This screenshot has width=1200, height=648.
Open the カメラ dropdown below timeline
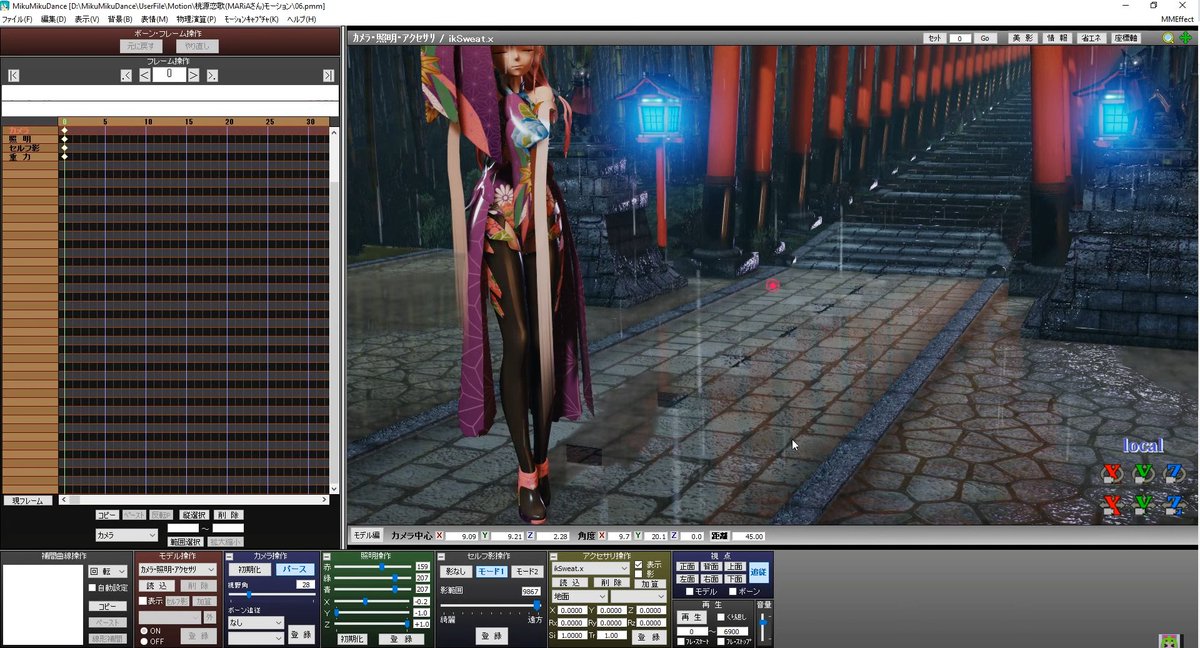pos(127,535)
